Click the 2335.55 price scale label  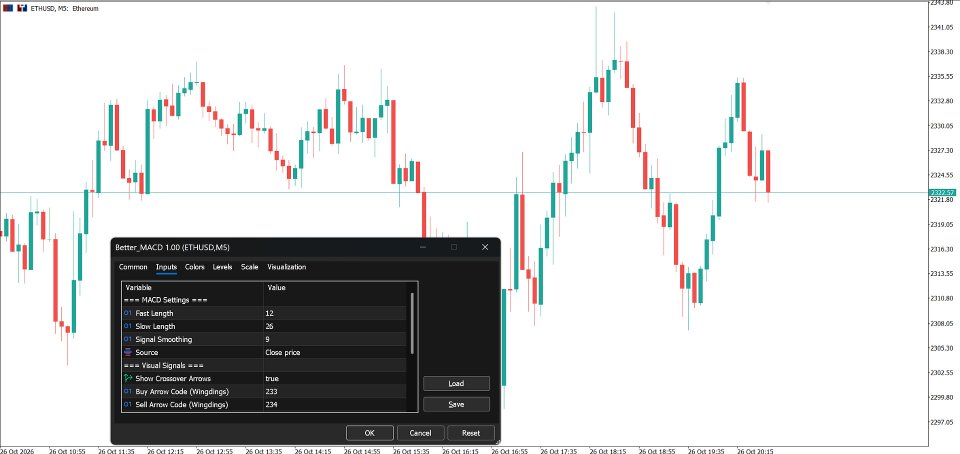coord(942,76)
